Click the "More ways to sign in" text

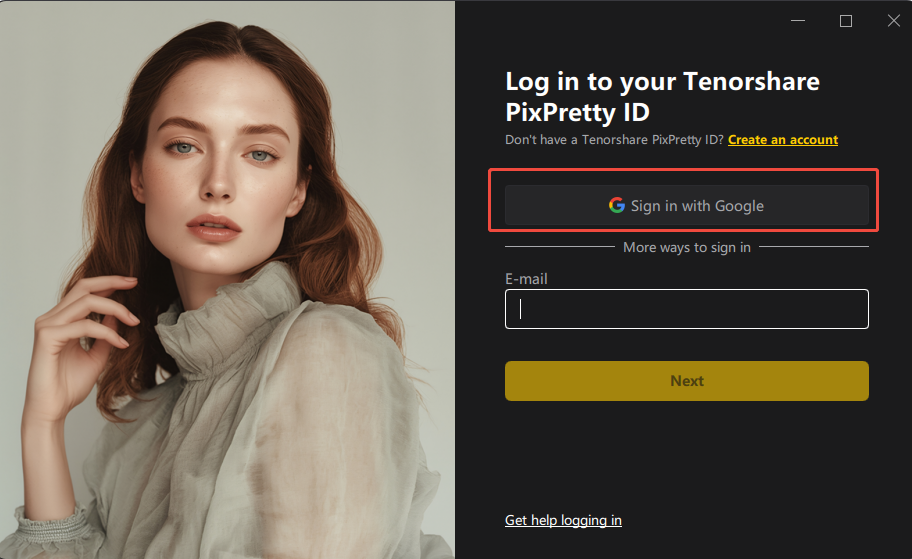coord(687,247)
